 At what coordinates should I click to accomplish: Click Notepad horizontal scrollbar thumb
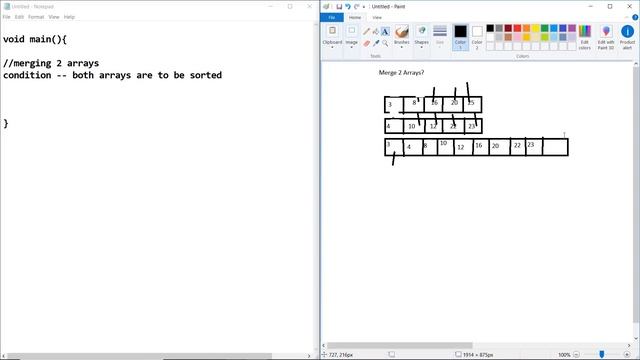coord(140,356)
